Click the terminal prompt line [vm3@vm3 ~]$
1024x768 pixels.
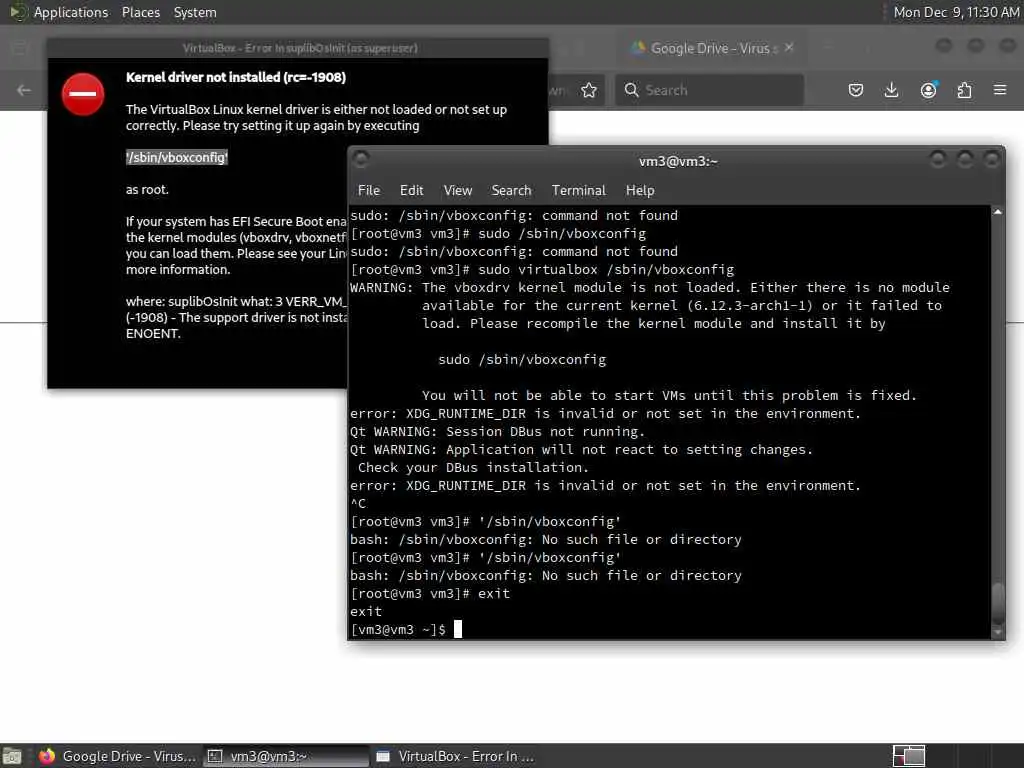pyautogui.click(x=398, y=630)
